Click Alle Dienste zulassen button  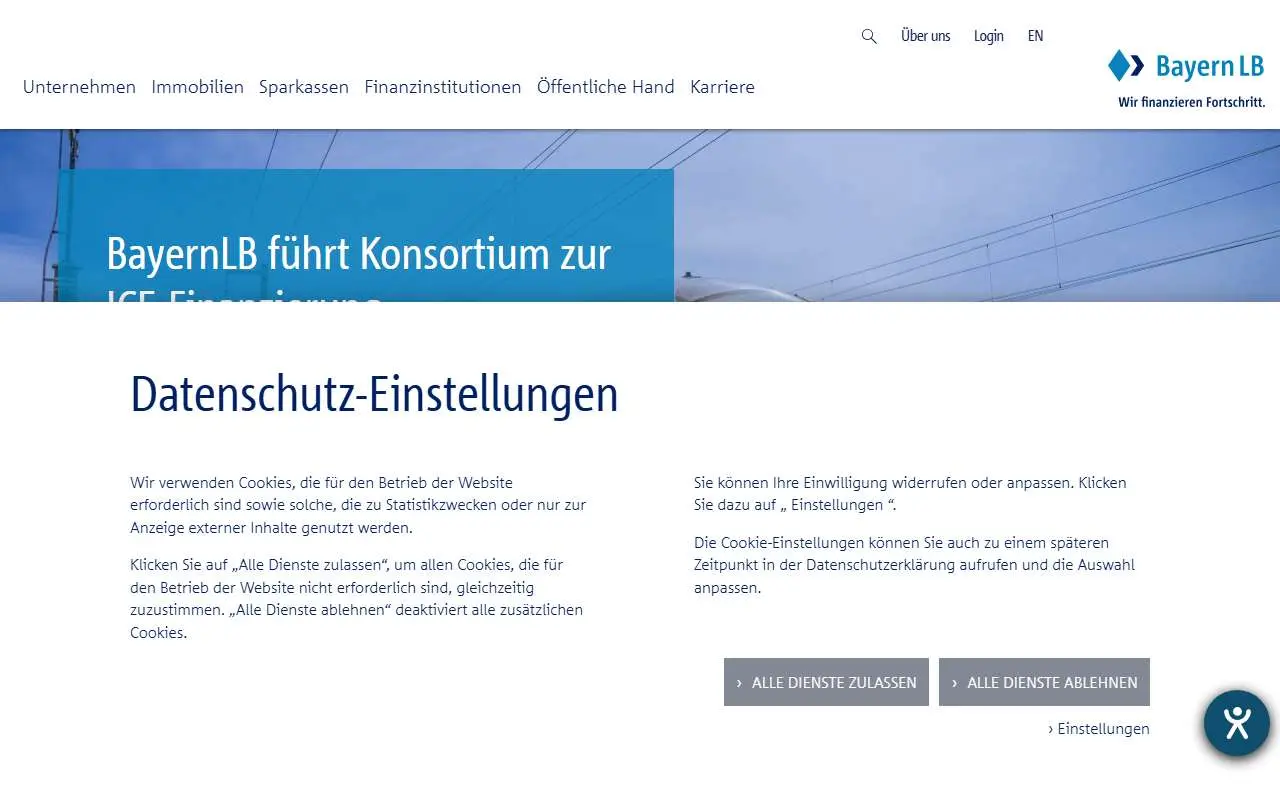pyautogui.click(x=826, y=682)
